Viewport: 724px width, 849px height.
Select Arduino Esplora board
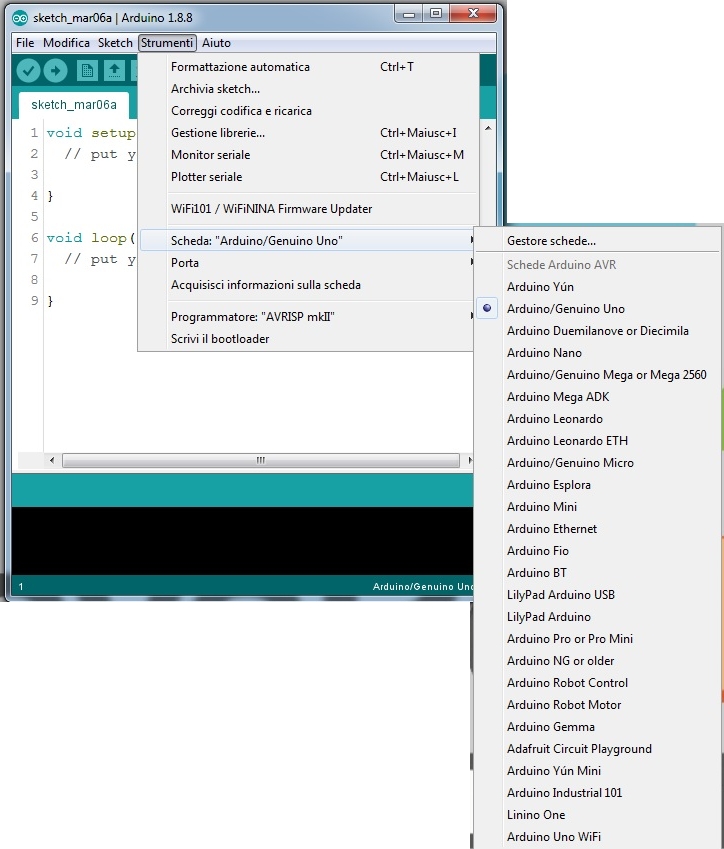pos(598,485)
